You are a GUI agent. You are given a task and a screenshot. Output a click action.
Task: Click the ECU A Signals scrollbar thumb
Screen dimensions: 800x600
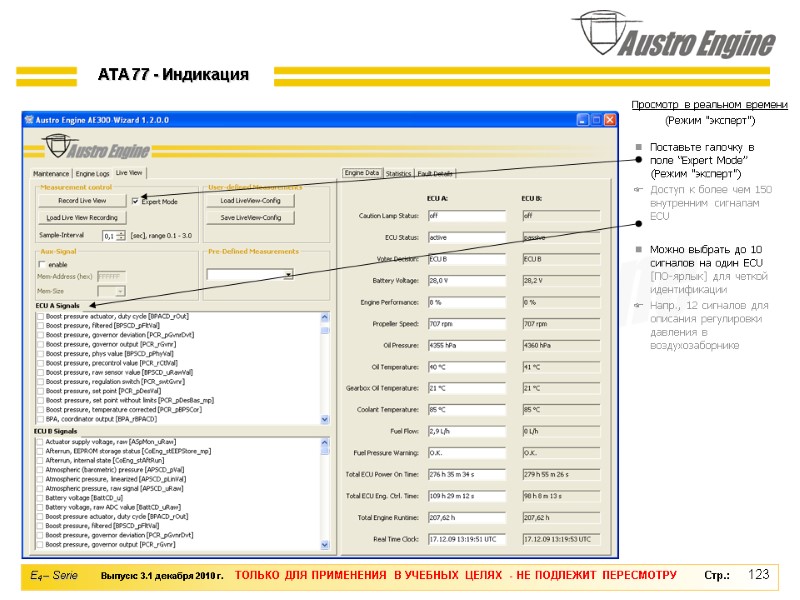coord(325,329)
